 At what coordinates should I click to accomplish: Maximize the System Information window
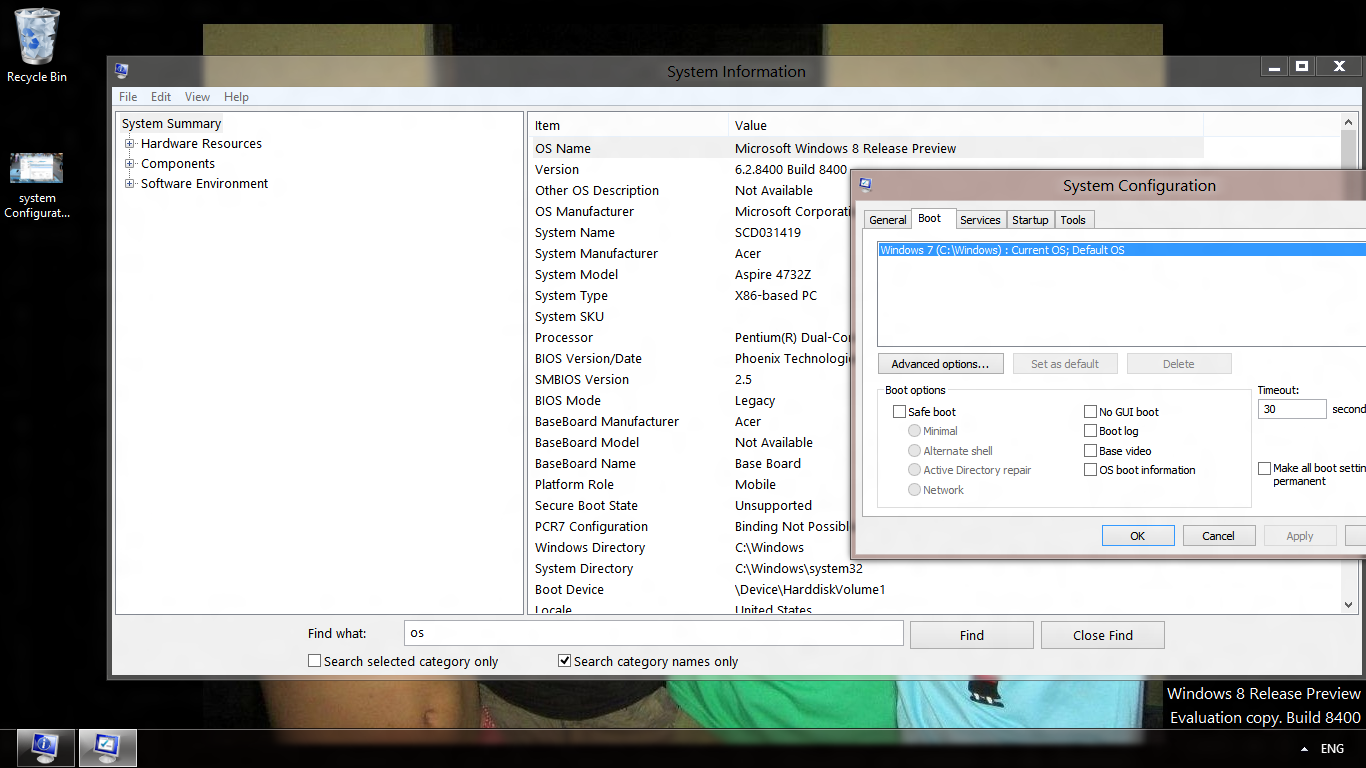[1301, 67]
